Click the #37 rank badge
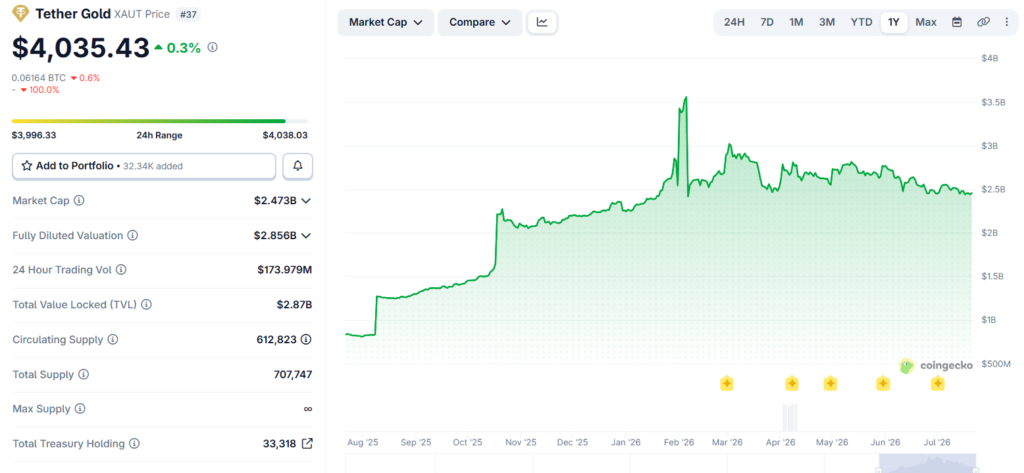1024x473 pixels. [x=187, y=14]
